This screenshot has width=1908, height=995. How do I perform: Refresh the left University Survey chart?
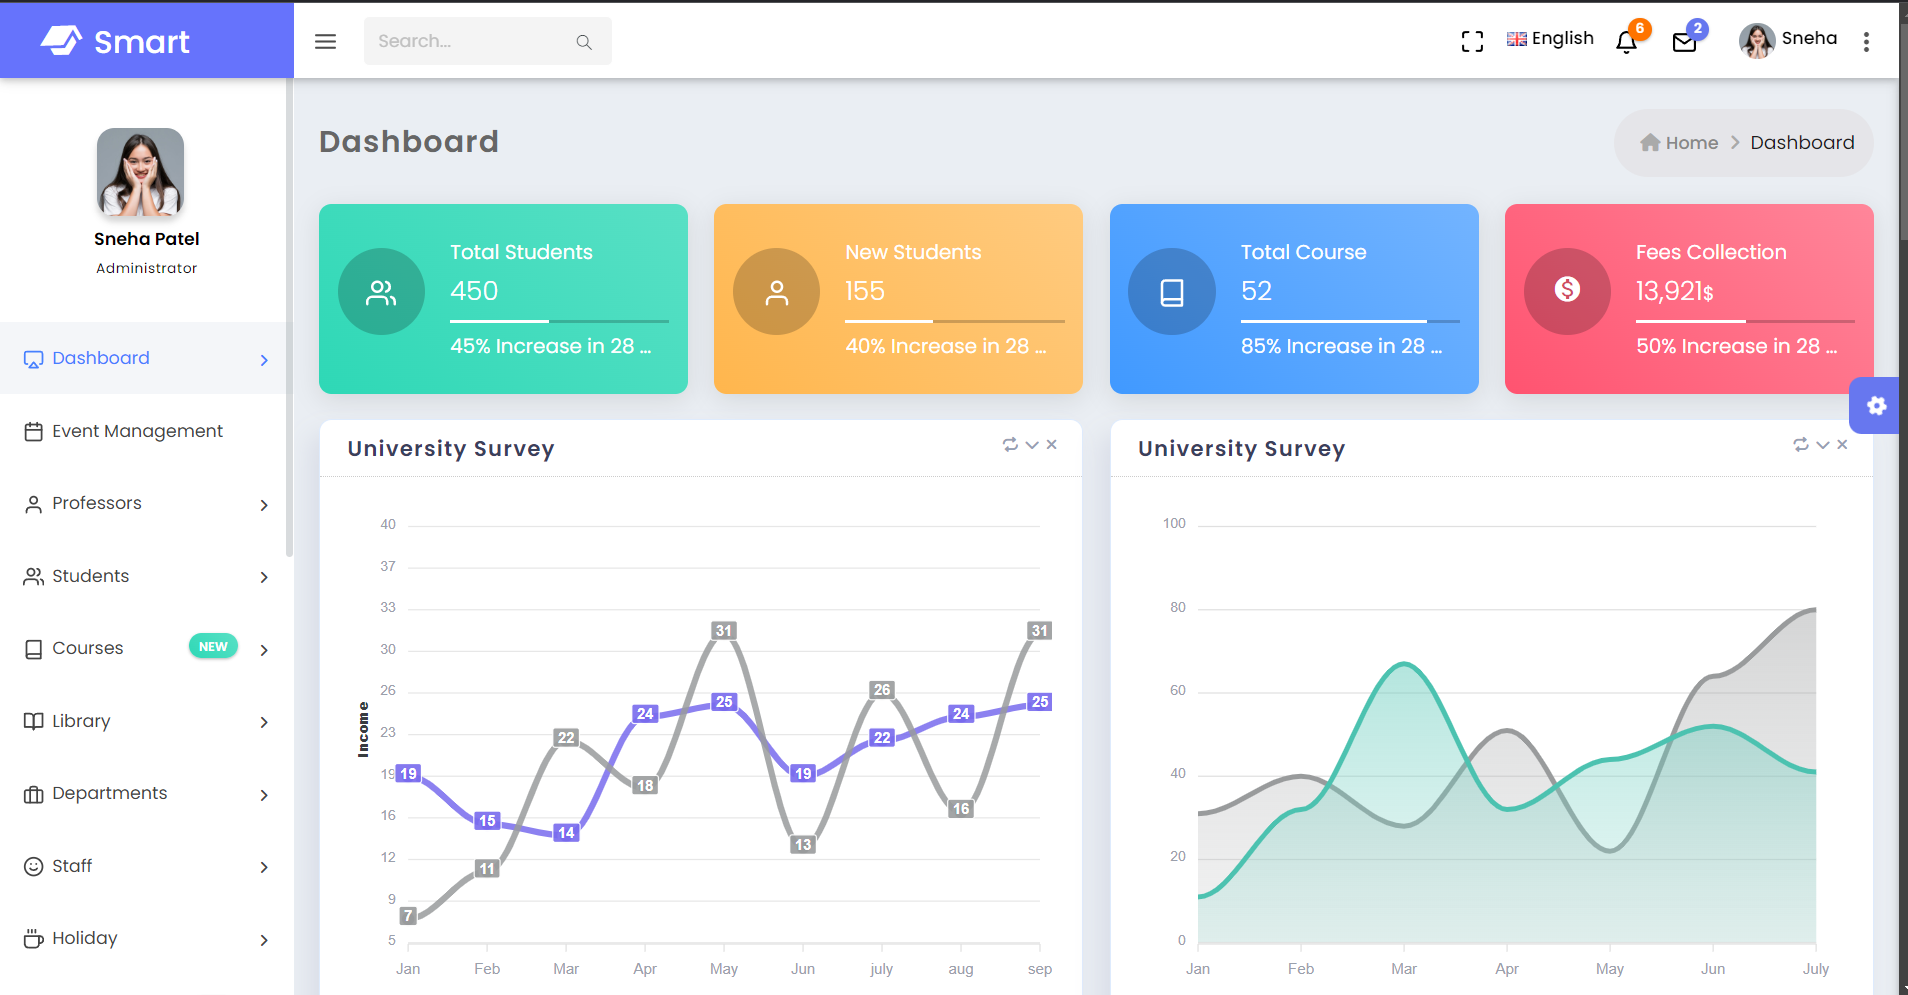1010,445
